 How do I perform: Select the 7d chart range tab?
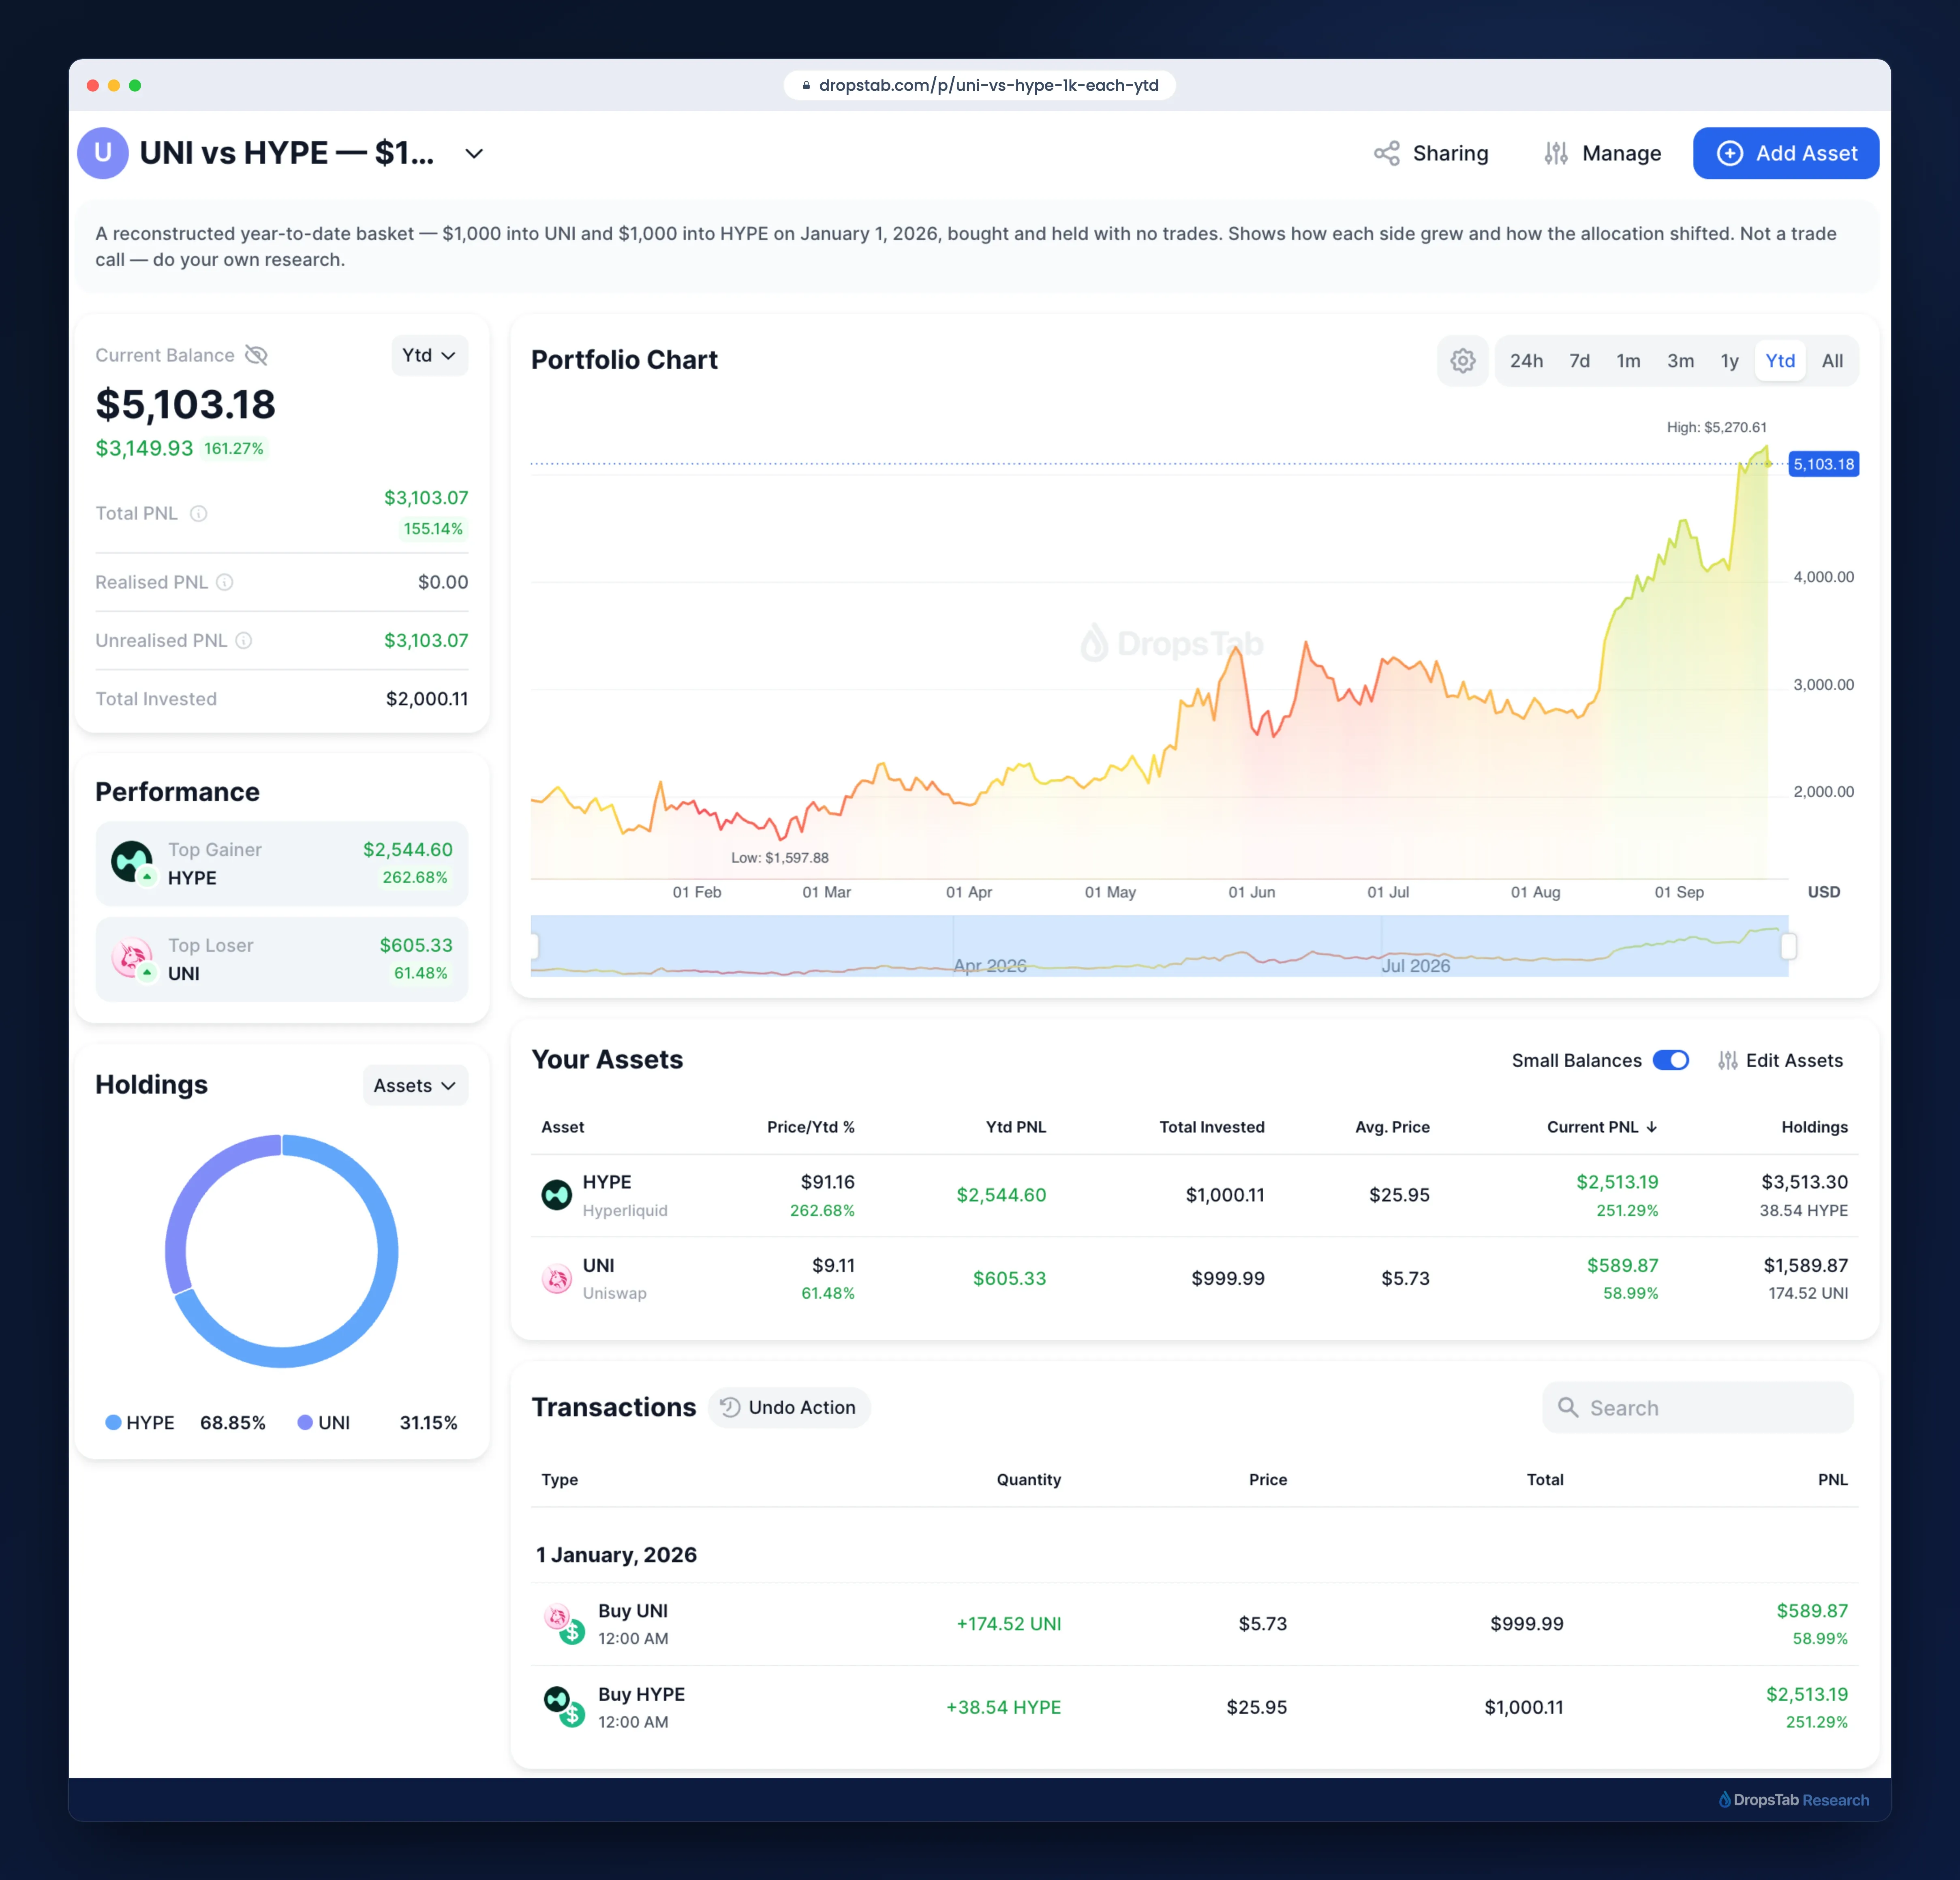[x=1579, y=361]
